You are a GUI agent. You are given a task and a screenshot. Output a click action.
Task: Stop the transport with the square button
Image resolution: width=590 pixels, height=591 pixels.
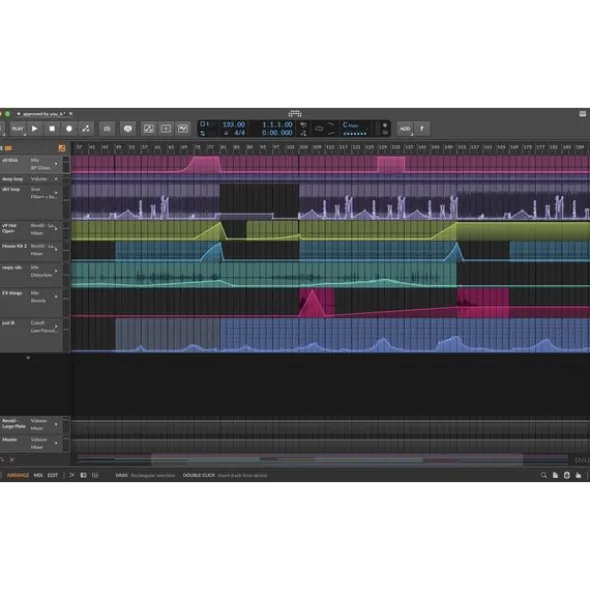[52, 129]
